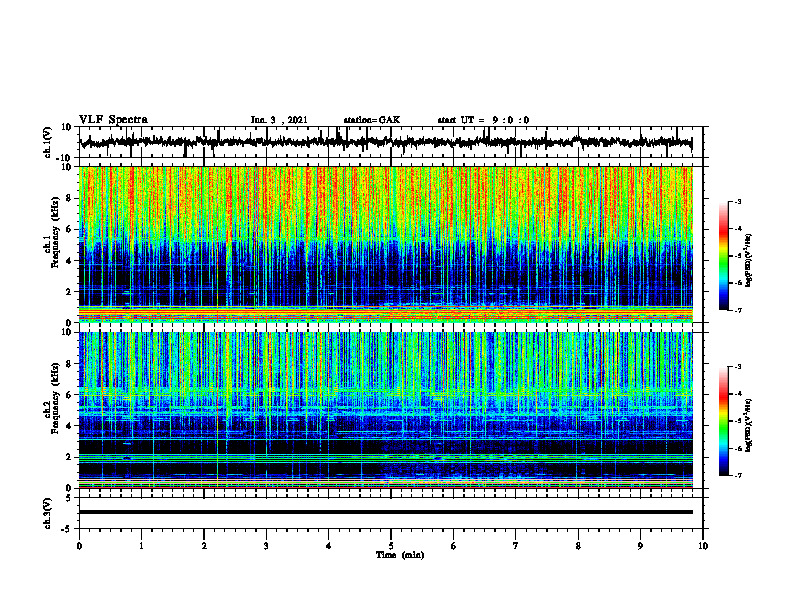Select the "Jan. 3 , 2021" date text

coord(279,120)
